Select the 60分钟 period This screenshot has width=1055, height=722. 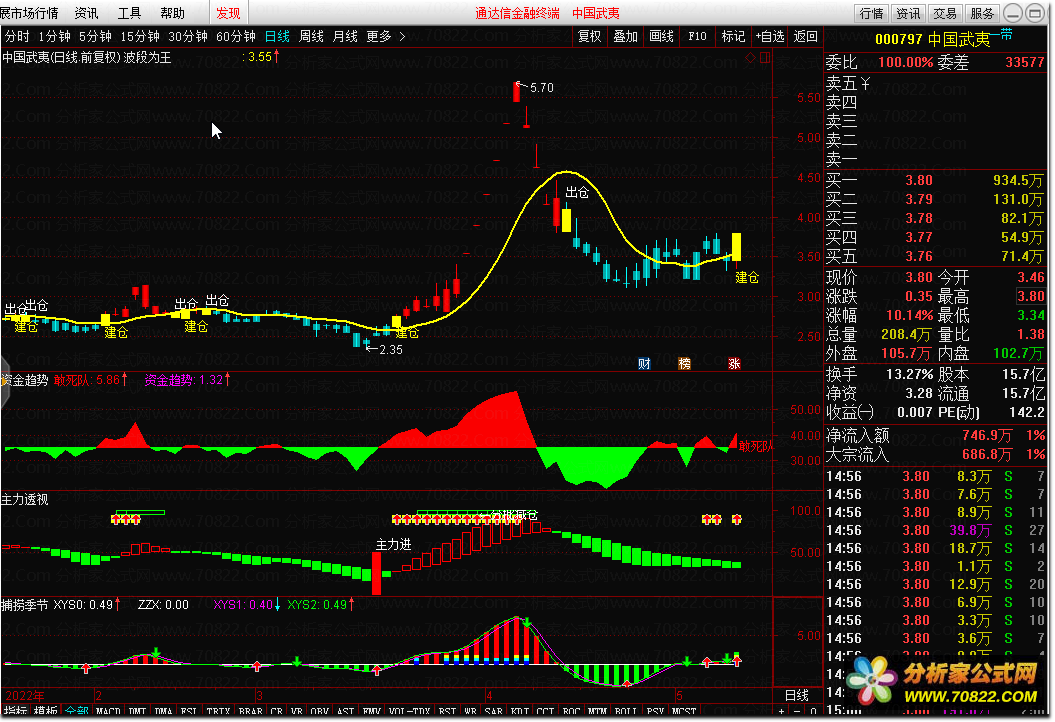235,36
